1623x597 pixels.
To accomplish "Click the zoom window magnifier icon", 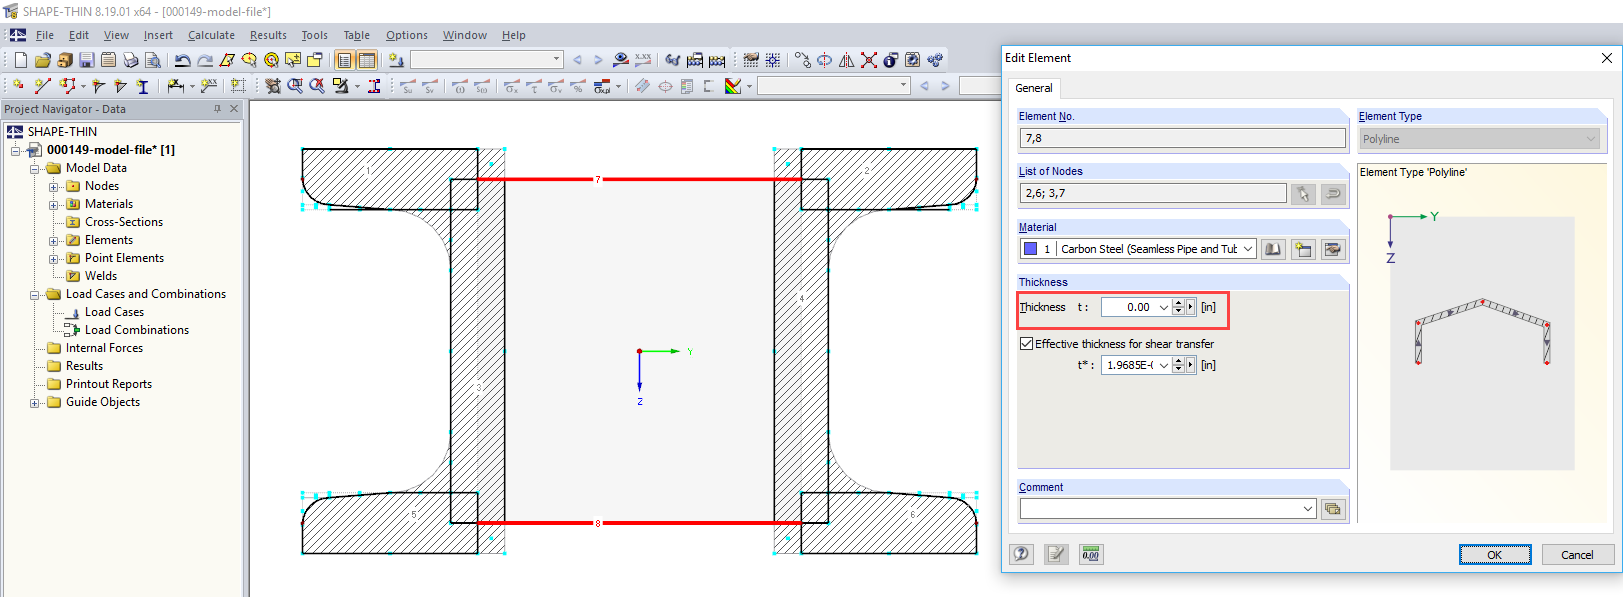I will (x=295, y=86).
